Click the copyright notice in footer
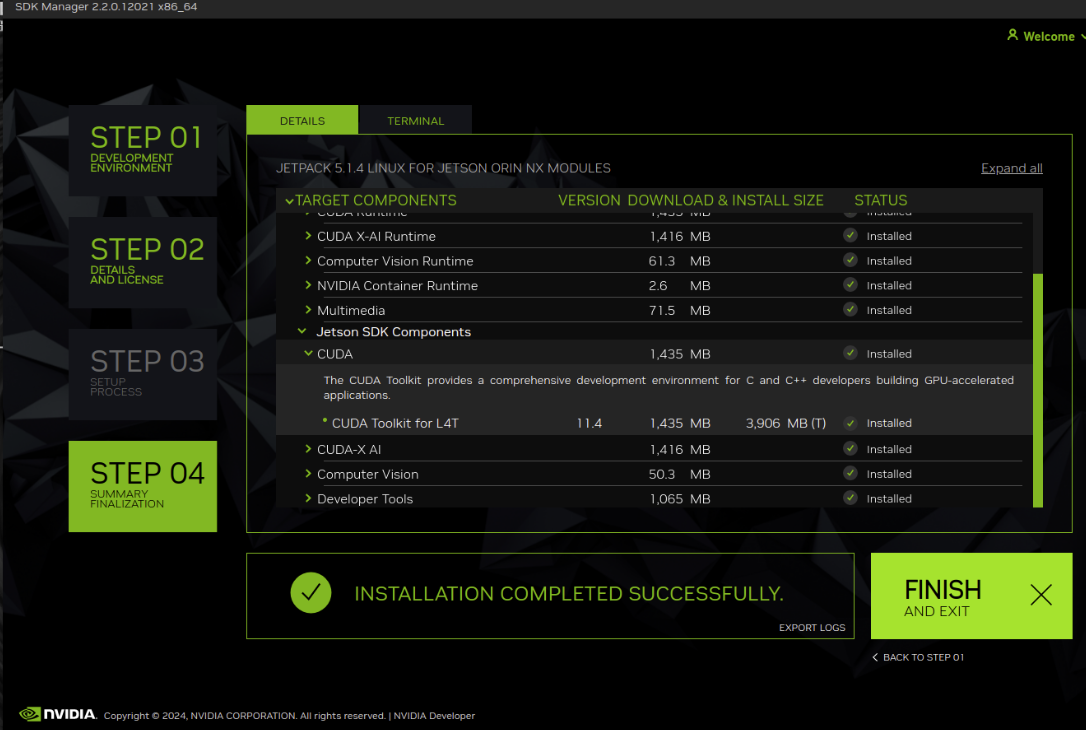 (x=245, y=715)
